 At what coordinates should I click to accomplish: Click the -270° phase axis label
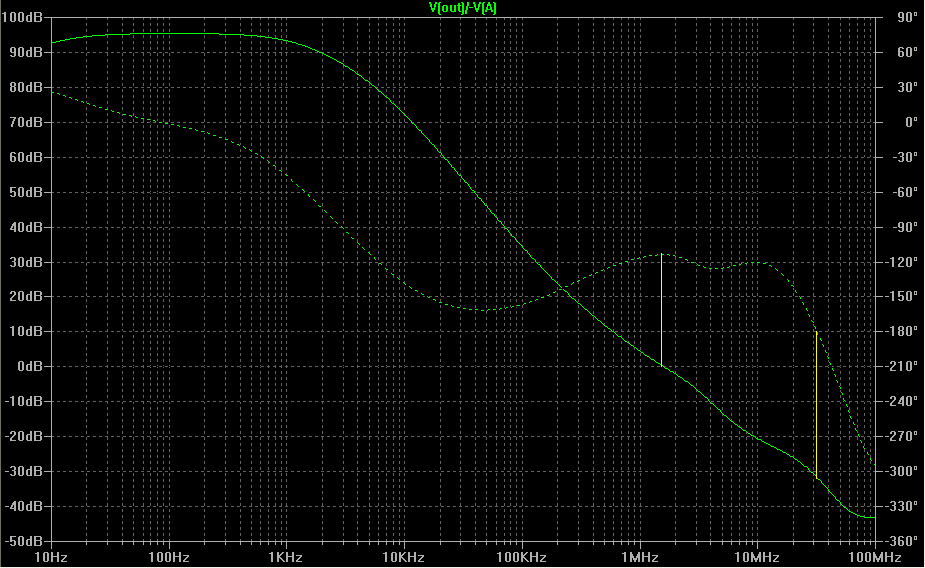tap(901, 436)
